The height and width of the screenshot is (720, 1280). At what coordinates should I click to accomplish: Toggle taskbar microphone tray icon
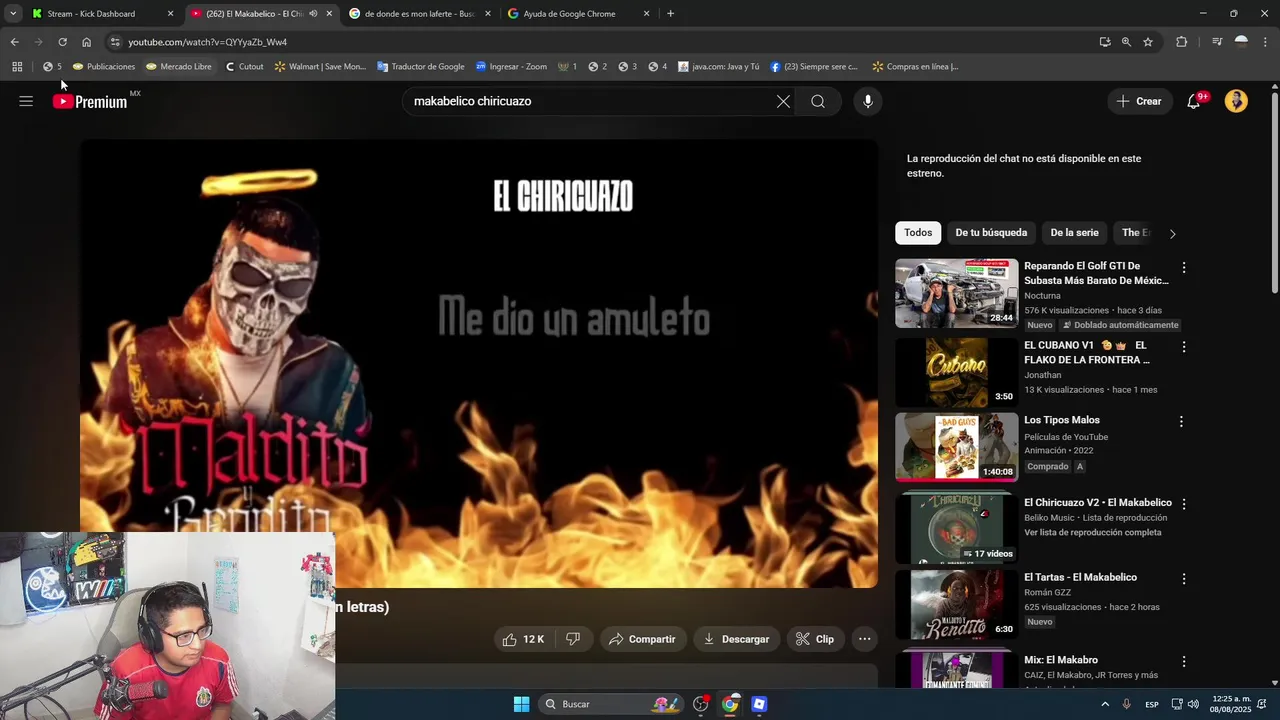pyautogui.click(x=1127, y=704)
